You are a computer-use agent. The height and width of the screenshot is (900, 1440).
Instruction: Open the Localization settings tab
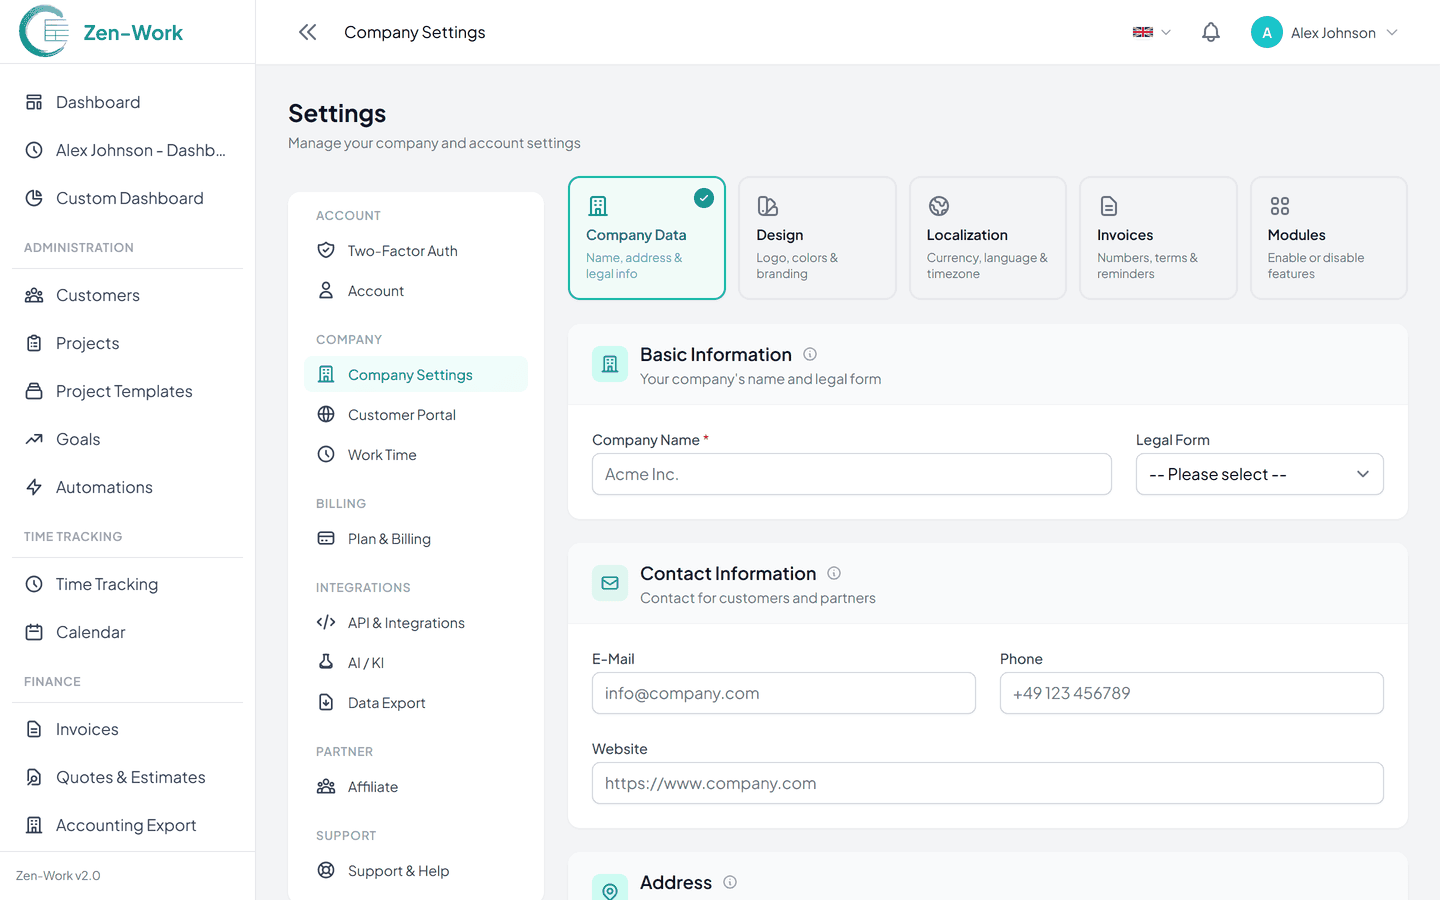[x=987, y=238]
